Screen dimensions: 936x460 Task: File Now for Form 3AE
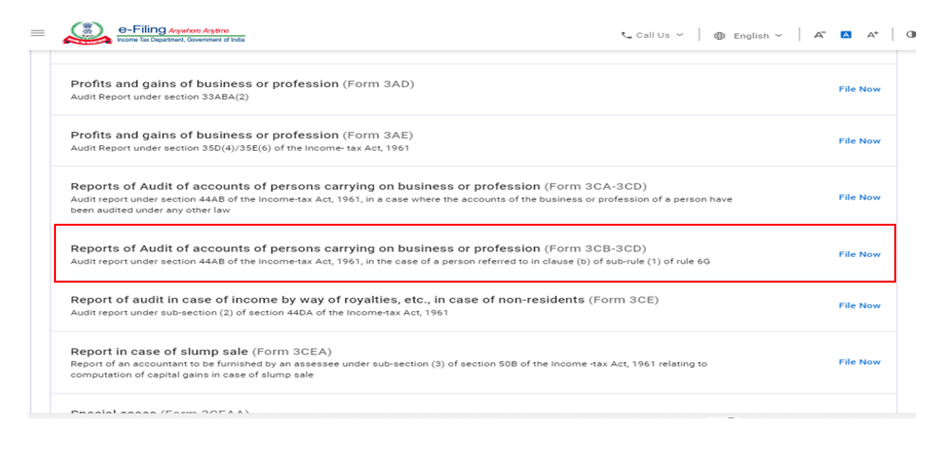(859, 141)
